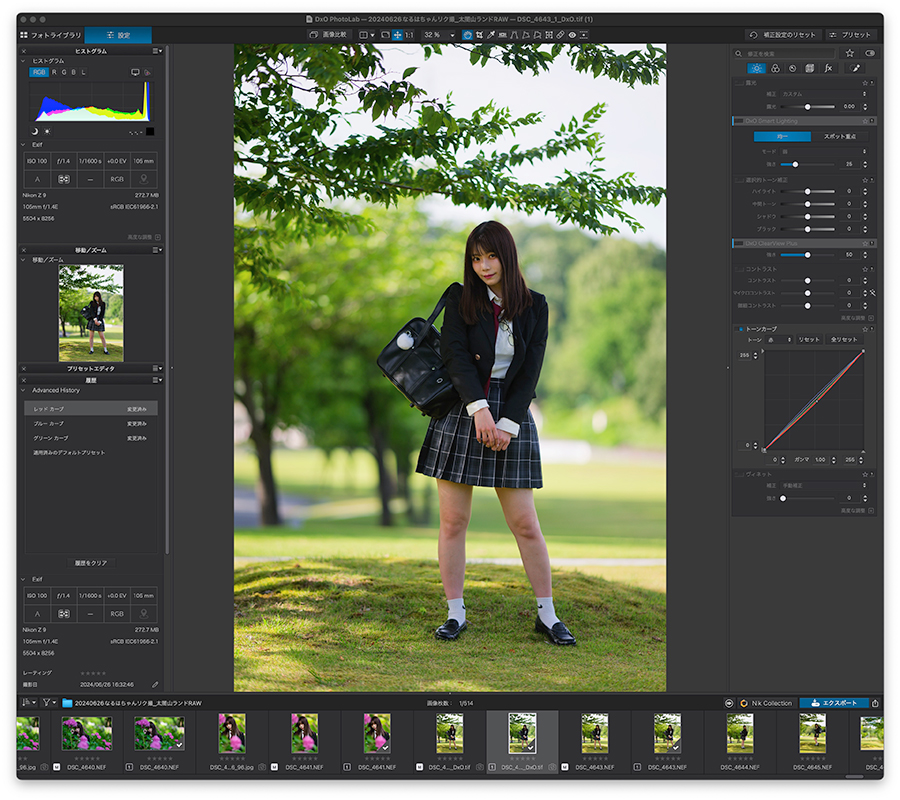Switch to the フォトライブラリ tab

click(51, 35)
